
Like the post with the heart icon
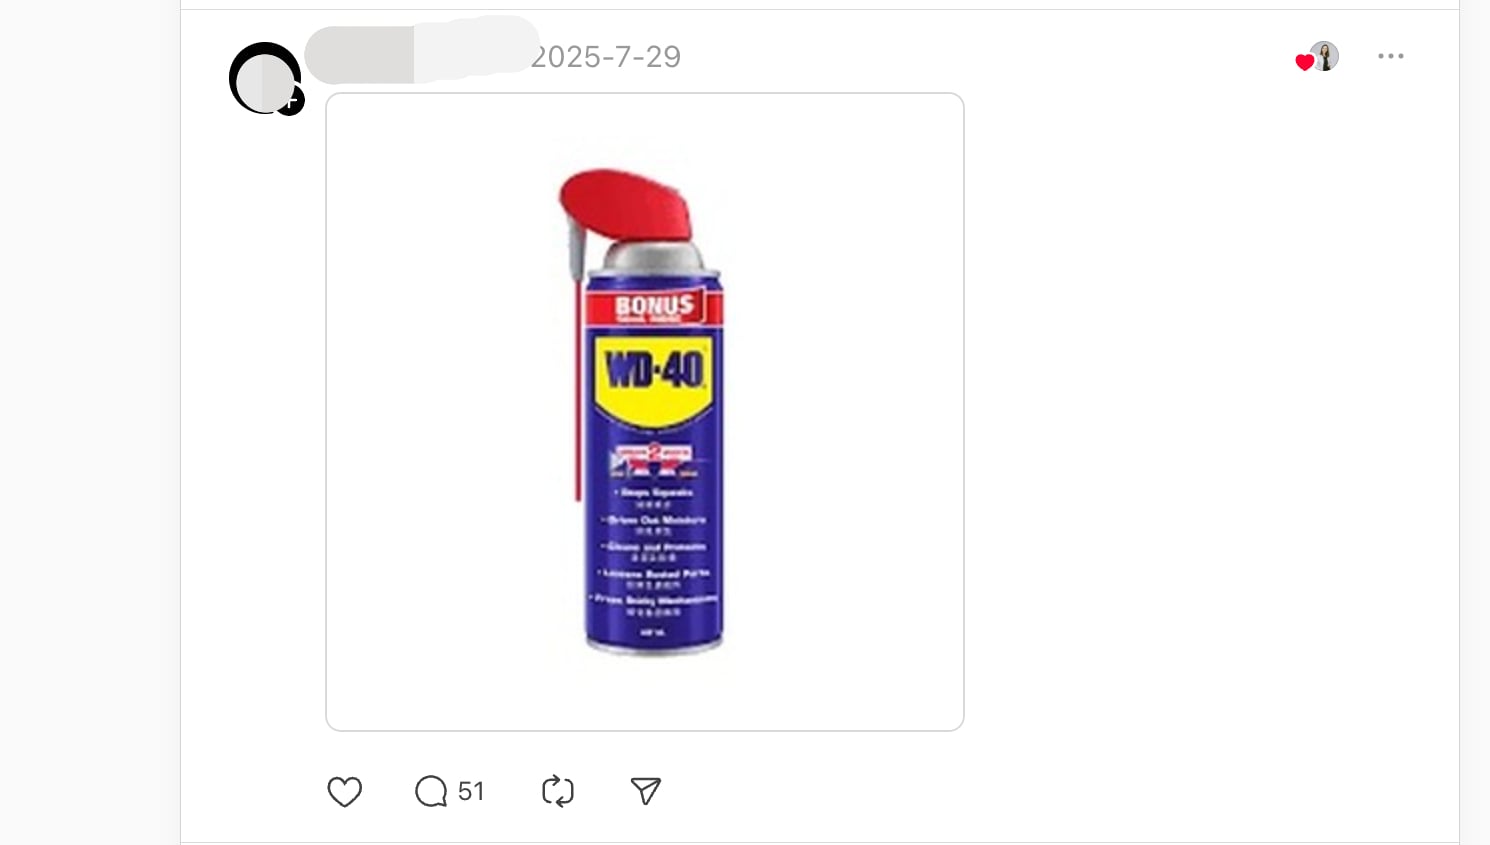tap(344, 792)
